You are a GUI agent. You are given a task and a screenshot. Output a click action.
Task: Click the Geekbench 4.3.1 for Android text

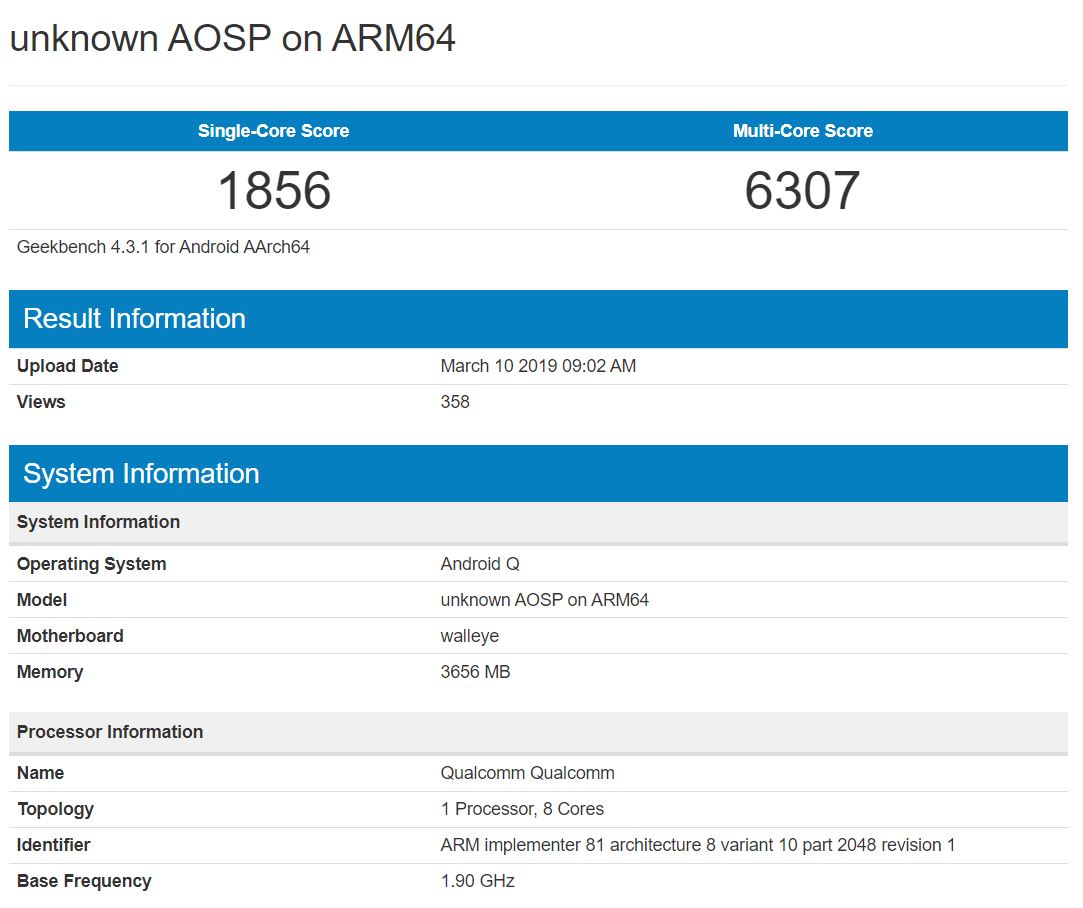point(163,247)
